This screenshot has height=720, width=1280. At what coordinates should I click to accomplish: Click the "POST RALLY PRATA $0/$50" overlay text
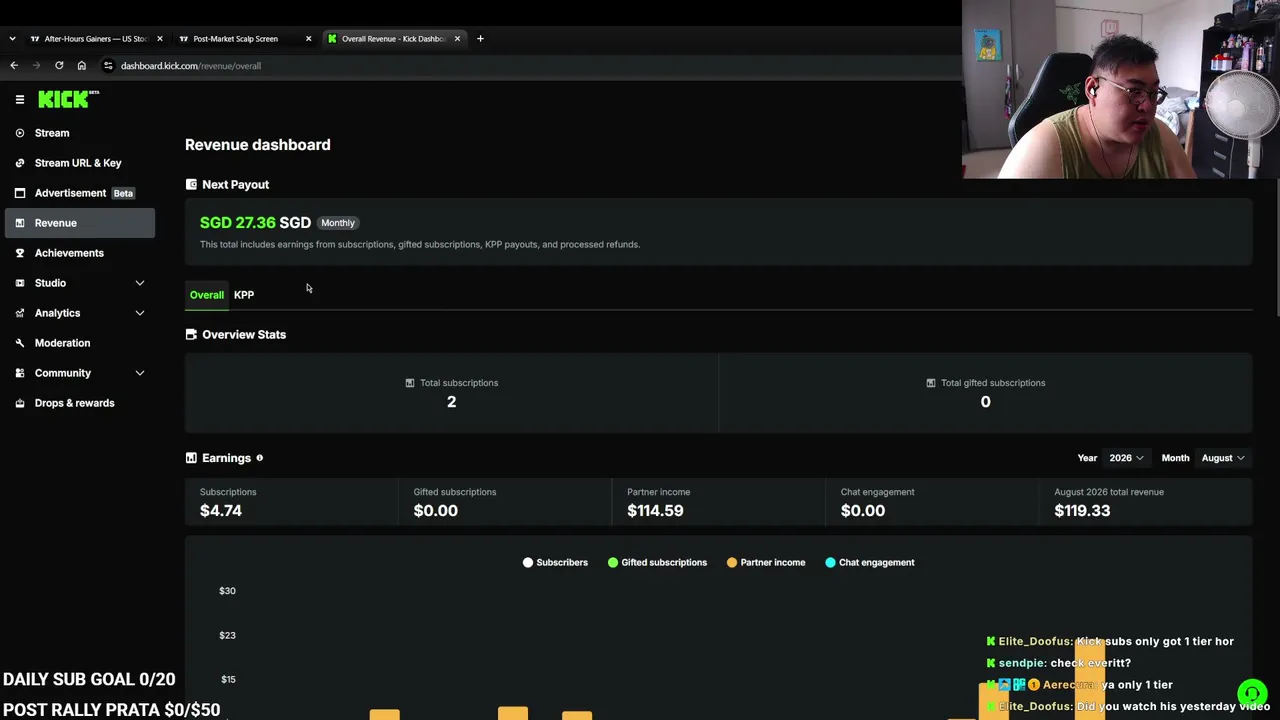pos(111,710)
